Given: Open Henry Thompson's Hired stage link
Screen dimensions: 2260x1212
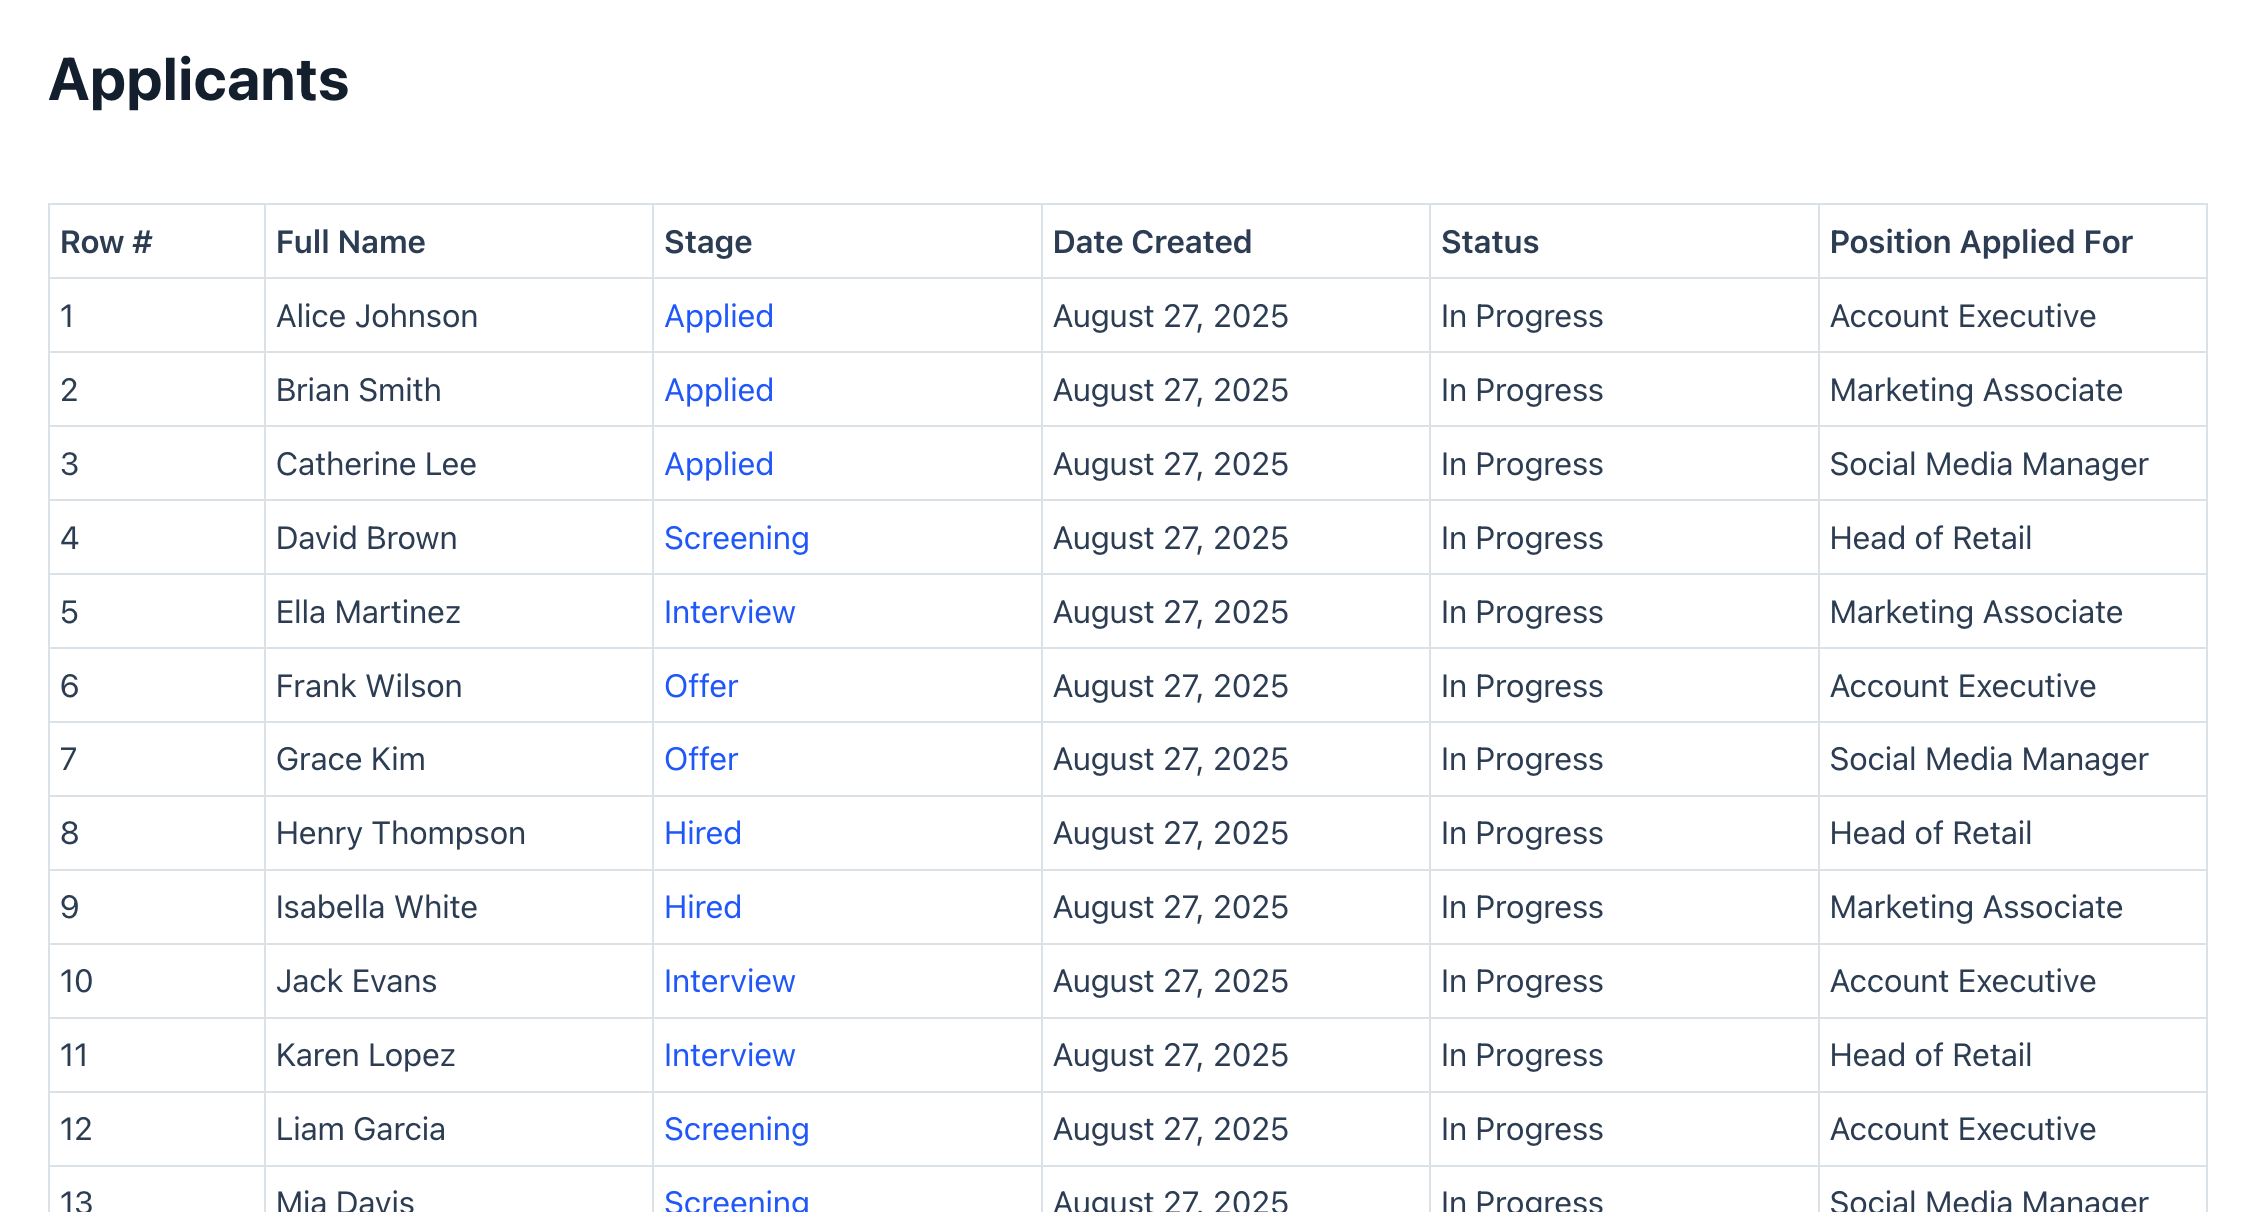Looking at the screenshot, I should click(x=702, y=833).
